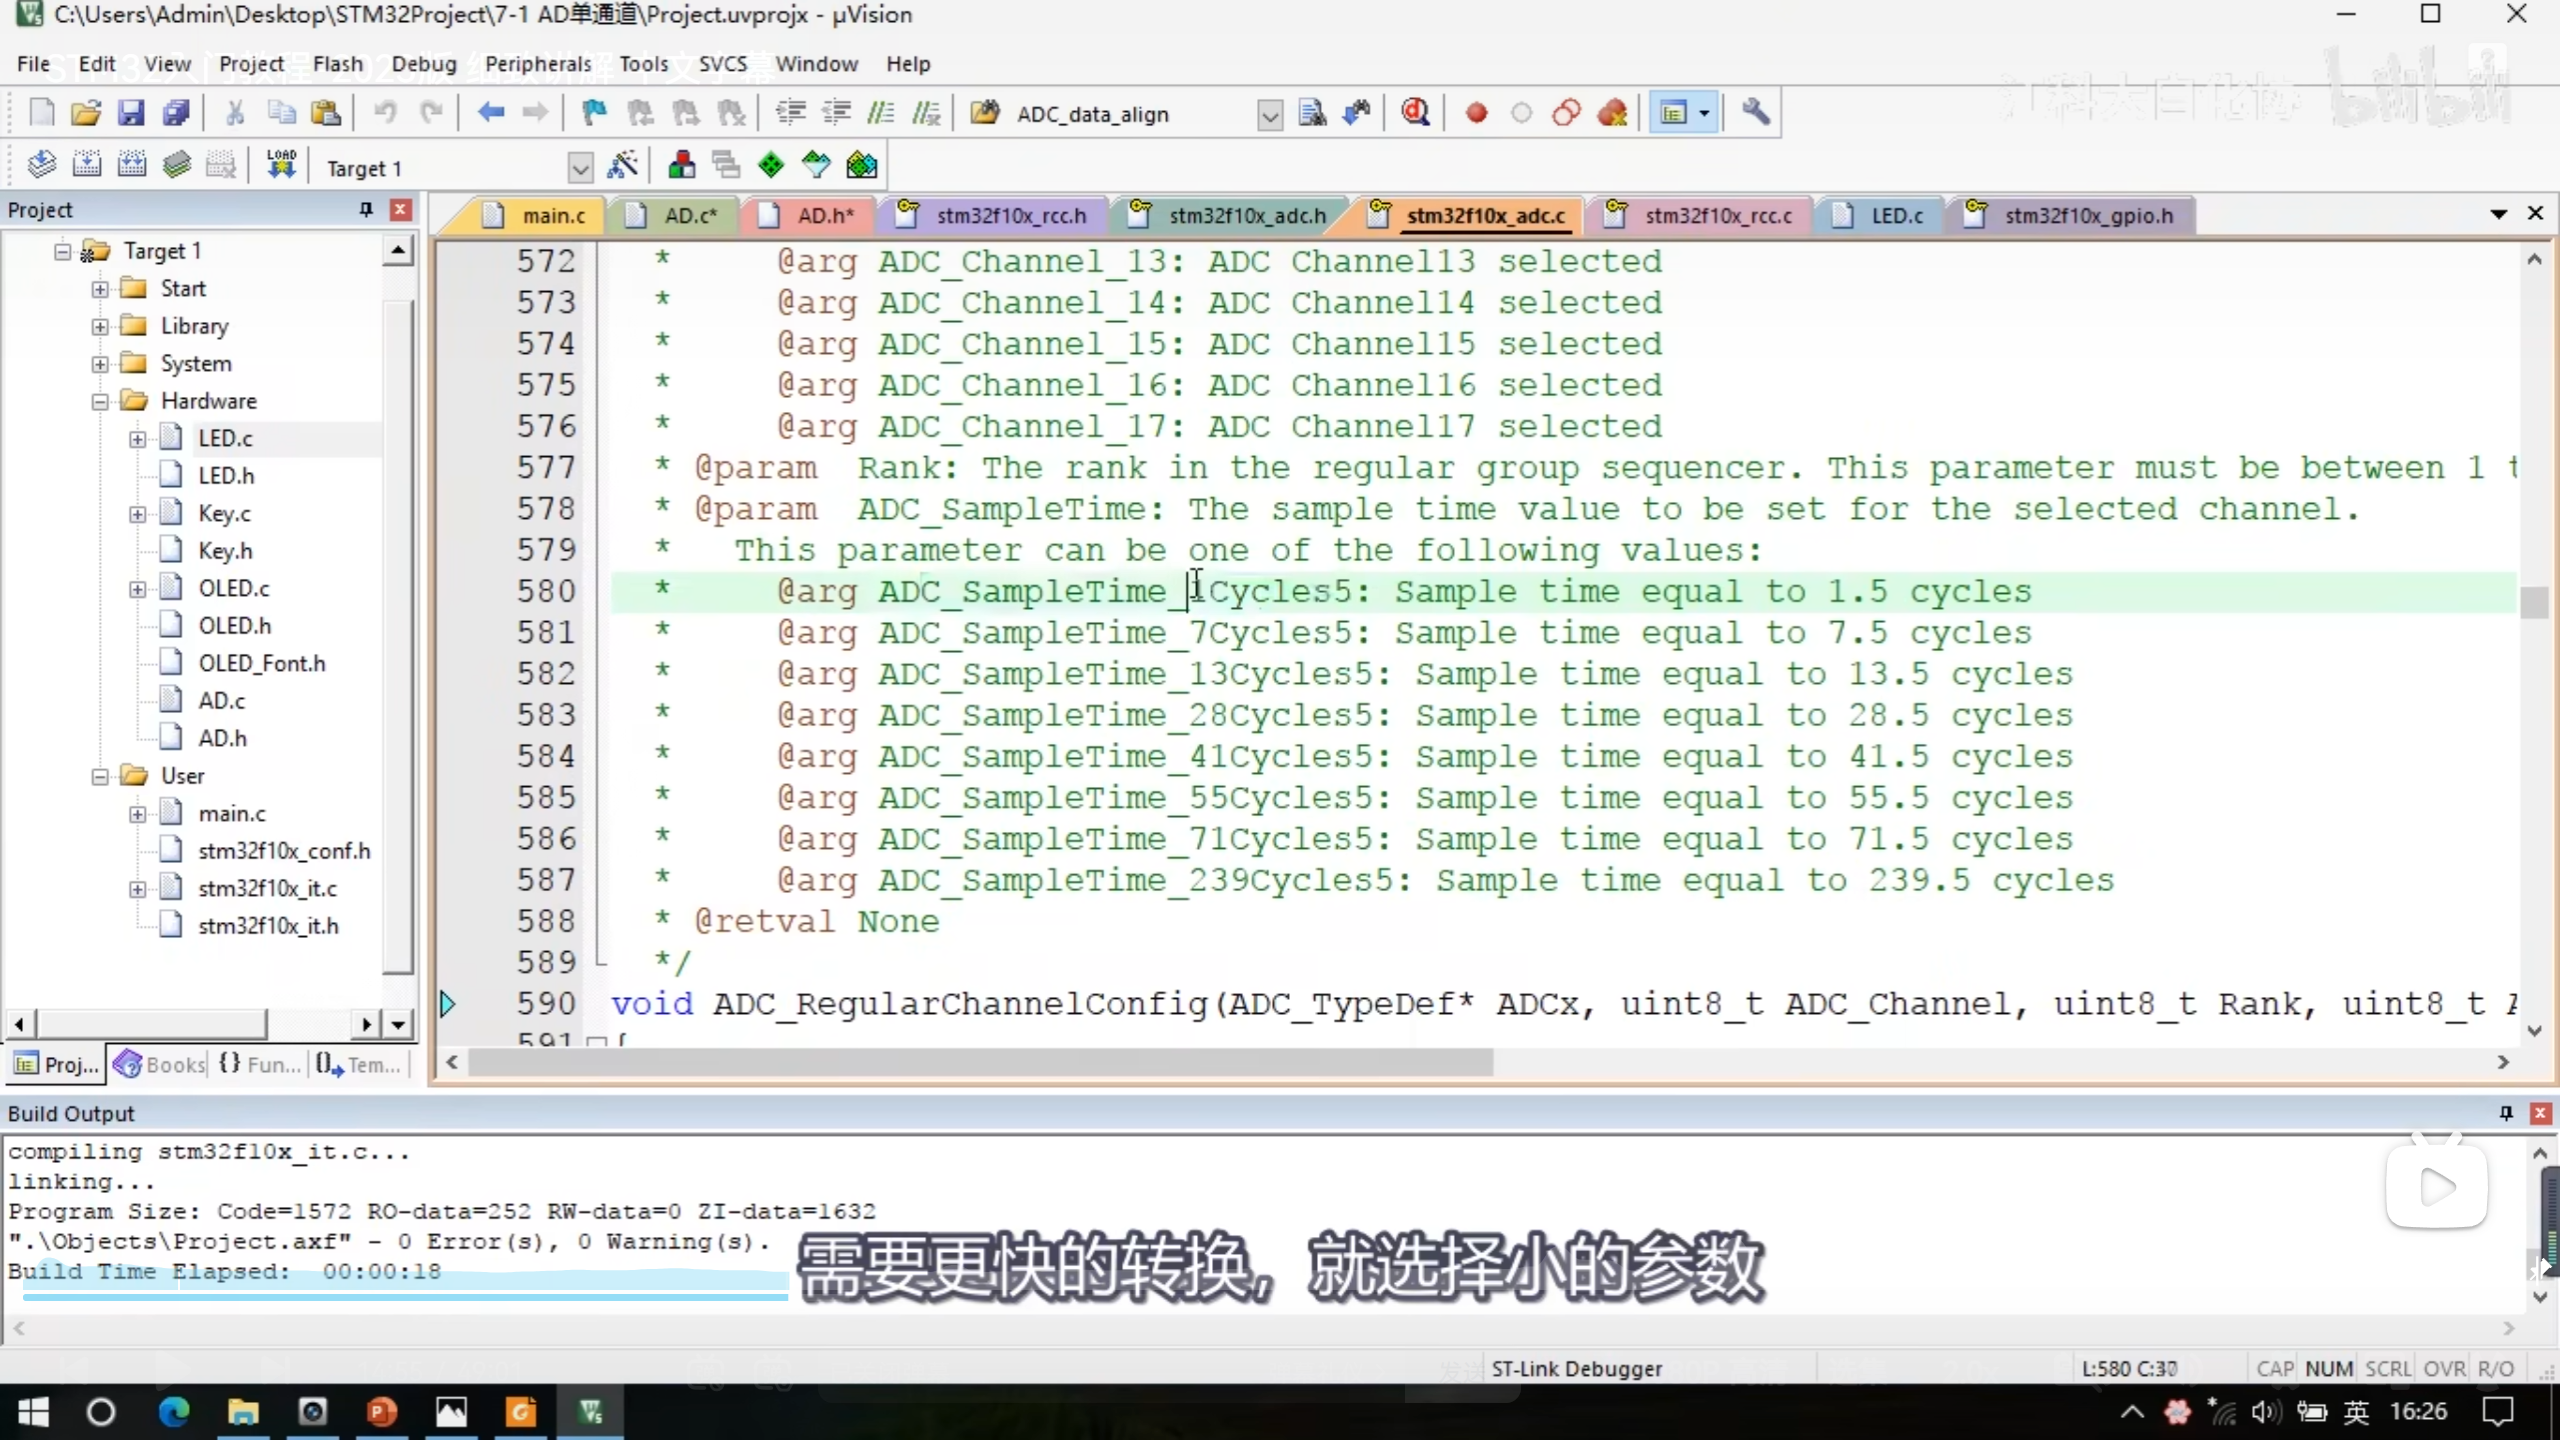Select OLED_Font.h in the project tree

pyautogui.click(x=261, y=663)
